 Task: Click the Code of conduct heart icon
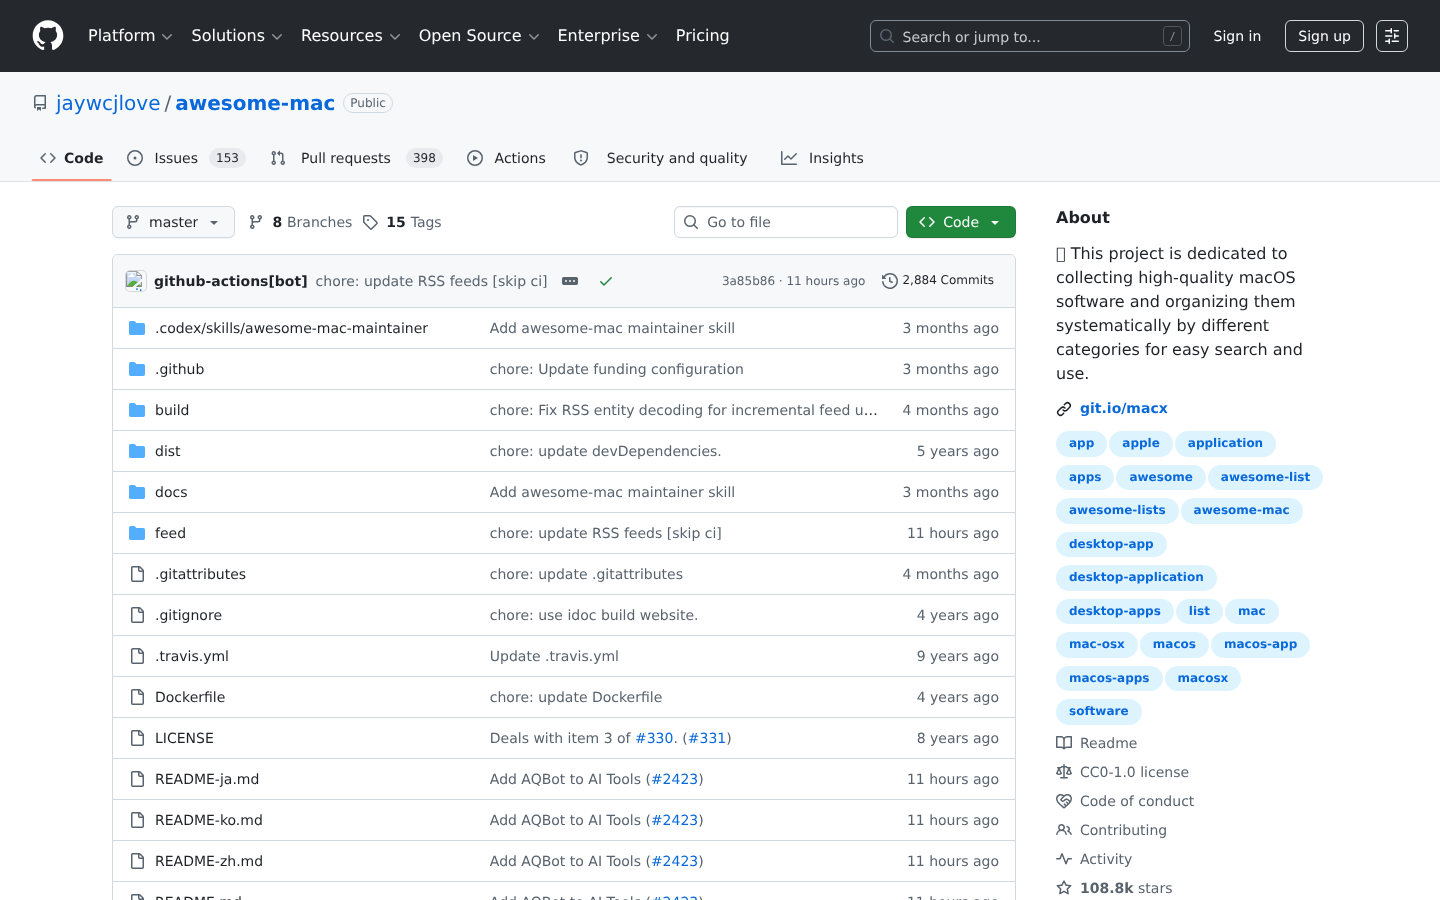[1064, 801]
